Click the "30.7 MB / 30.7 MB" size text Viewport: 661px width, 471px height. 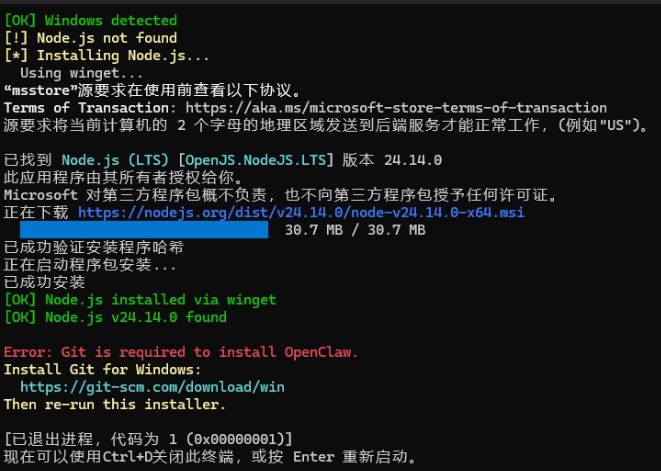(x=355, y=231)
